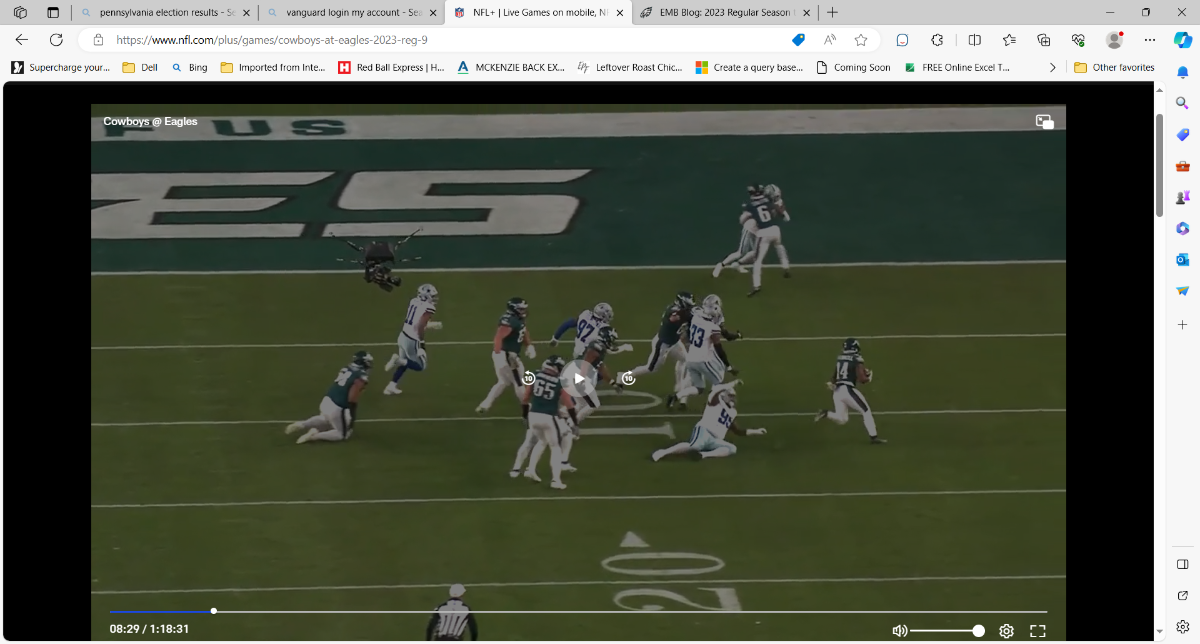
Task: Open browser Settings and more menu
Action: click(x=1147, y=40)
